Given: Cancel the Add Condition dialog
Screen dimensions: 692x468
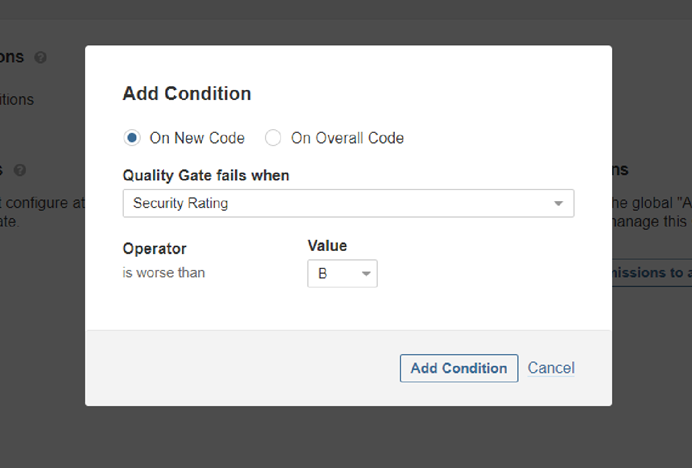Looking at the screenshot, I should tap(551, 368).
